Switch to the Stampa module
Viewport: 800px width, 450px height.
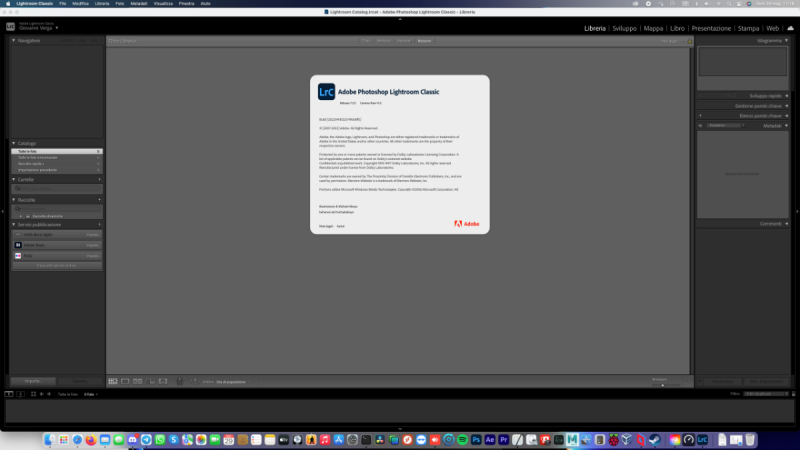[748, 29]
